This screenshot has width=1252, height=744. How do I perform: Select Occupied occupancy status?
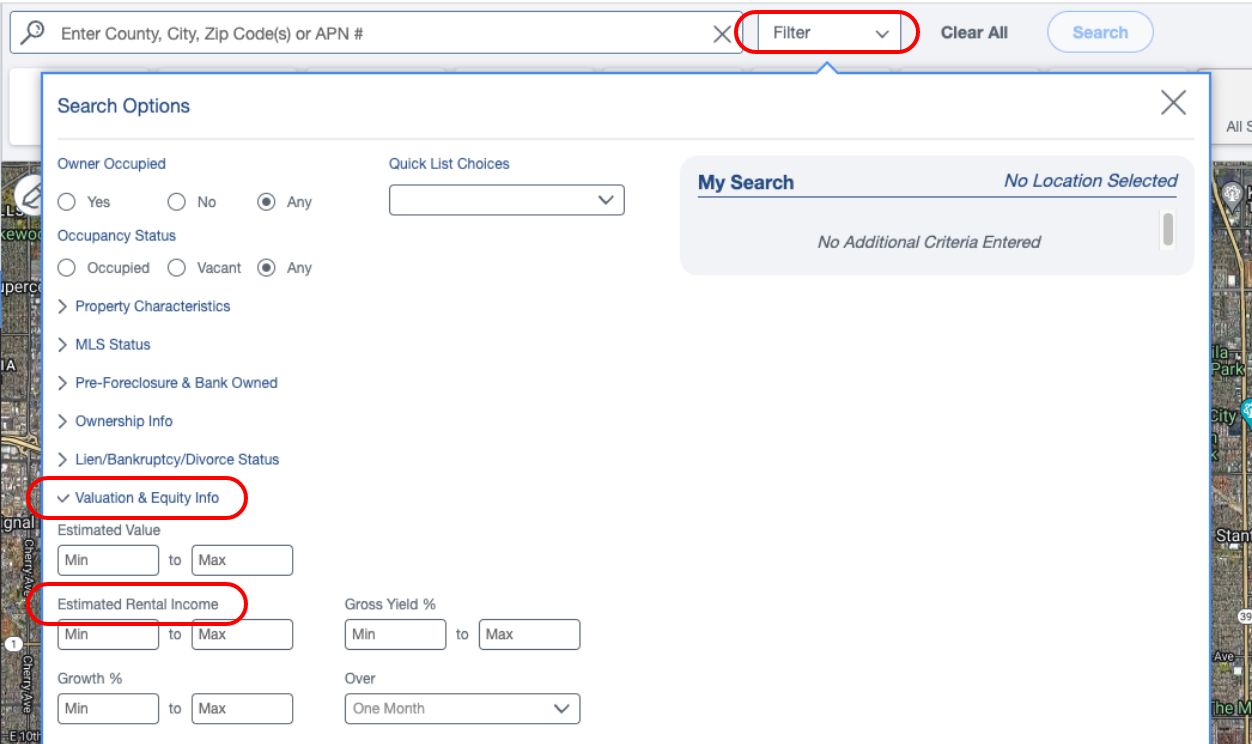(67, 268)
